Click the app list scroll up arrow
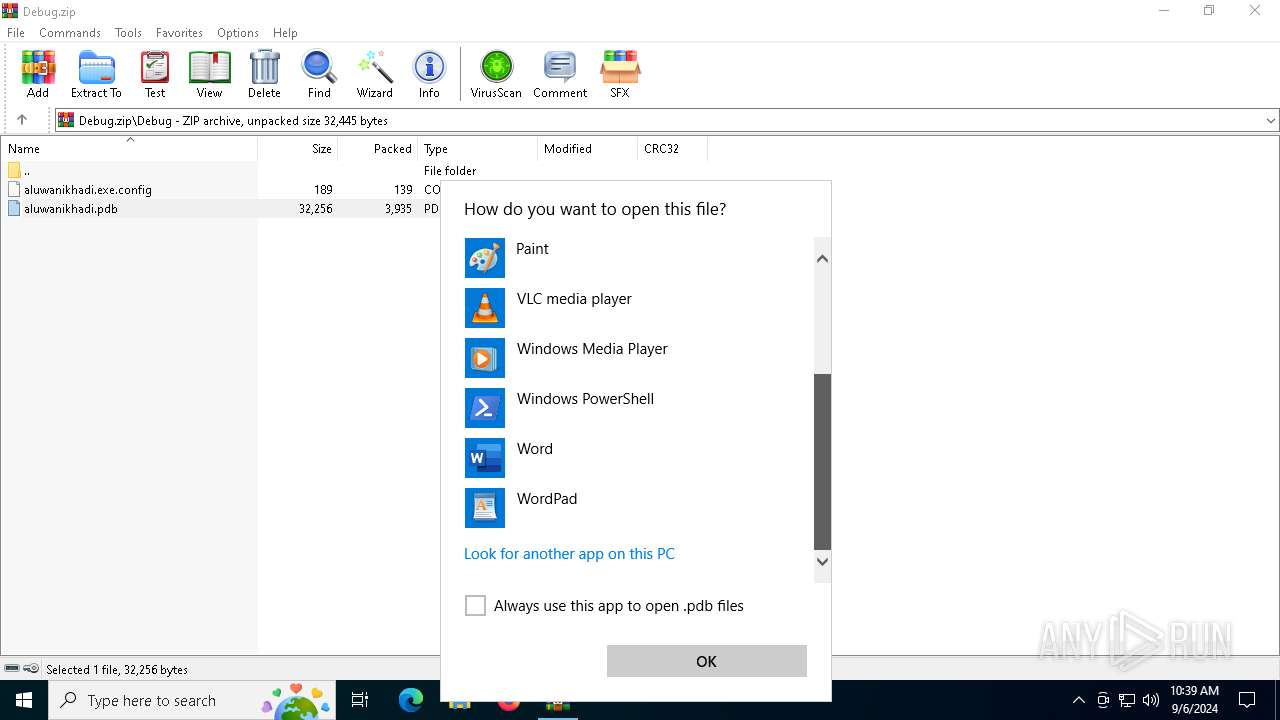This screenshot has height=720, width=1280. [x=822, y=258]
